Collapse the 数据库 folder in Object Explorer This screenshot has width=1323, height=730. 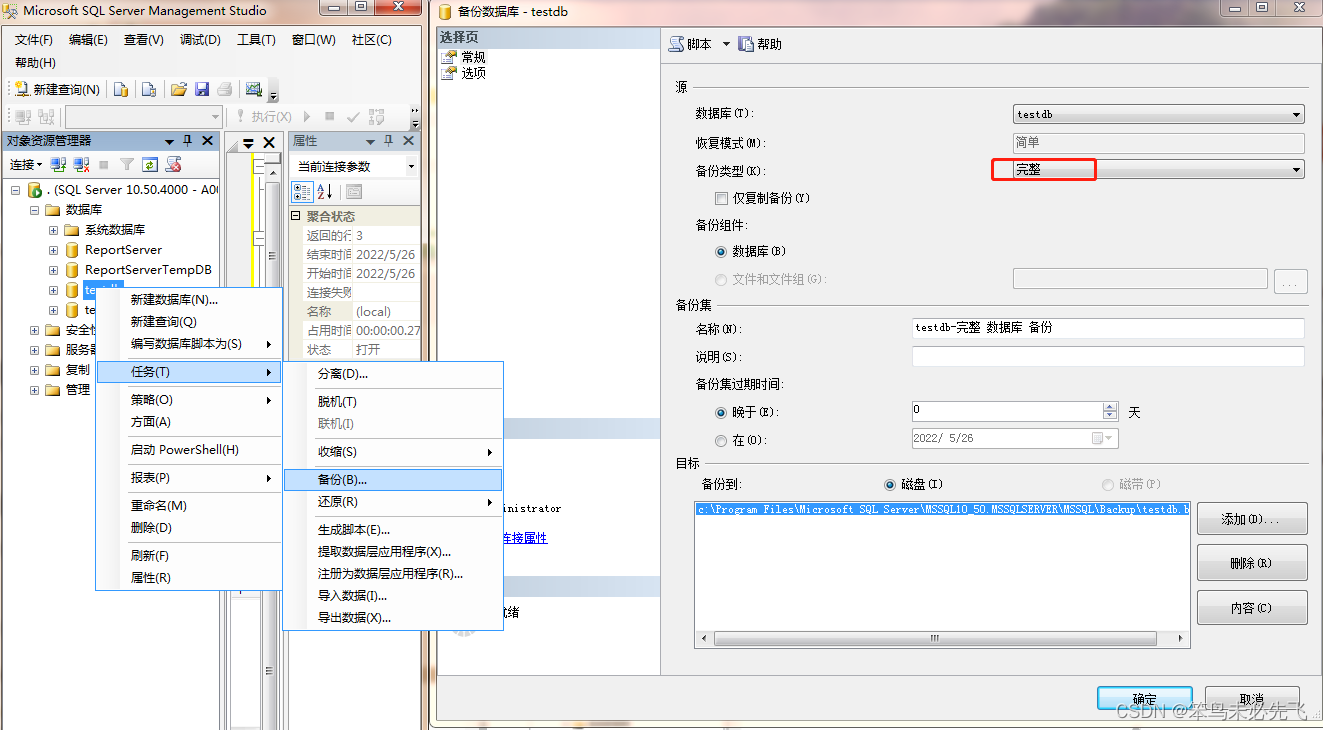(32, 209)
